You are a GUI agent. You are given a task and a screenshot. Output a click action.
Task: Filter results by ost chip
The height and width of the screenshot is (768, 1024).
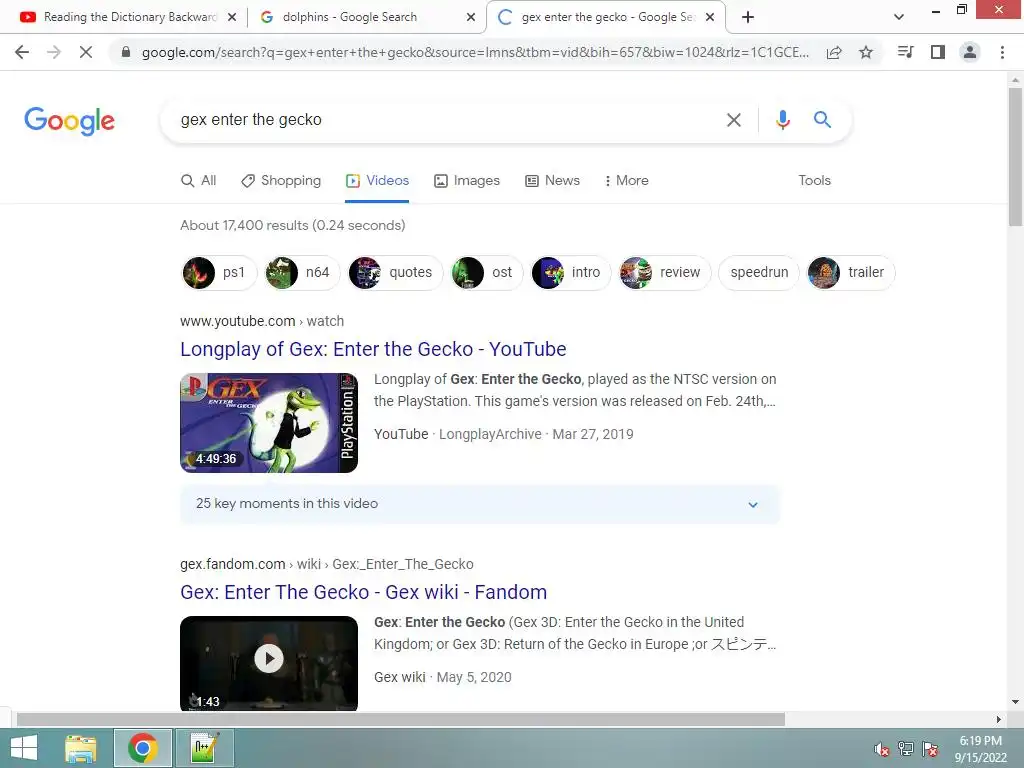click(x=487, y=272)
